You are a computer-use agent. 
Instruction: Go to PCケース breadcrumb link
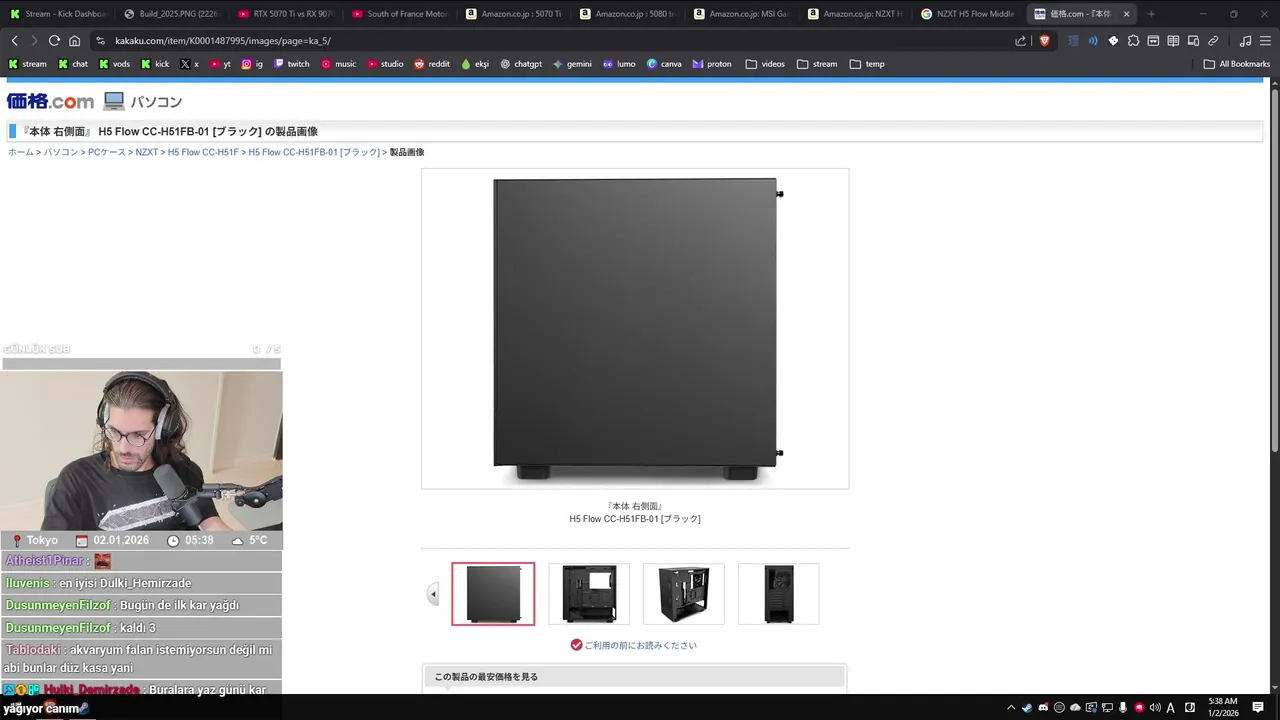click(x=107, y=152)
